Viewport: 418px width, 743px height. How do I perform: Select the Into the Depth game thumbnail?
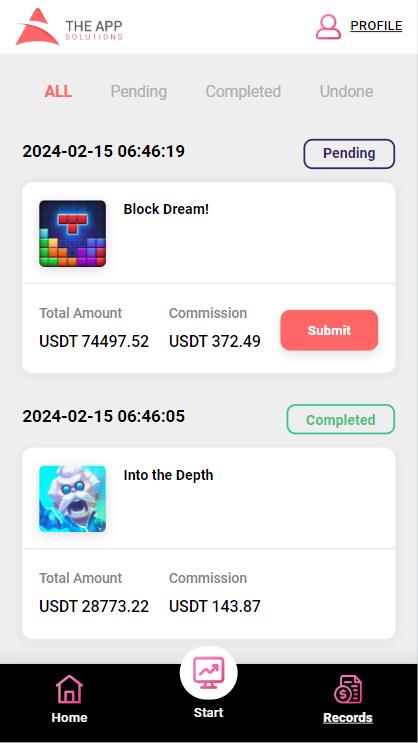[x=73, y=498]
